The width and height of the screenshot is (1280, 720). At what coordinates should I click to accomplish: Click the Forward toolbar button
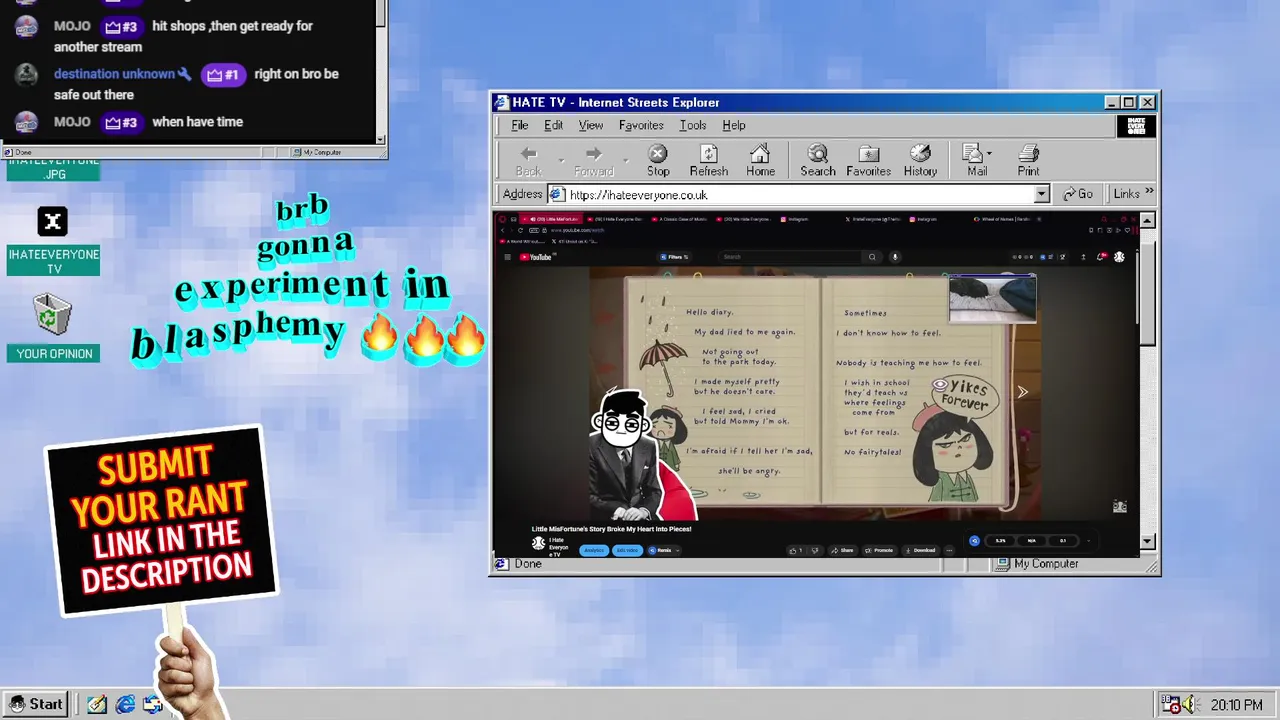pos(593,160)
